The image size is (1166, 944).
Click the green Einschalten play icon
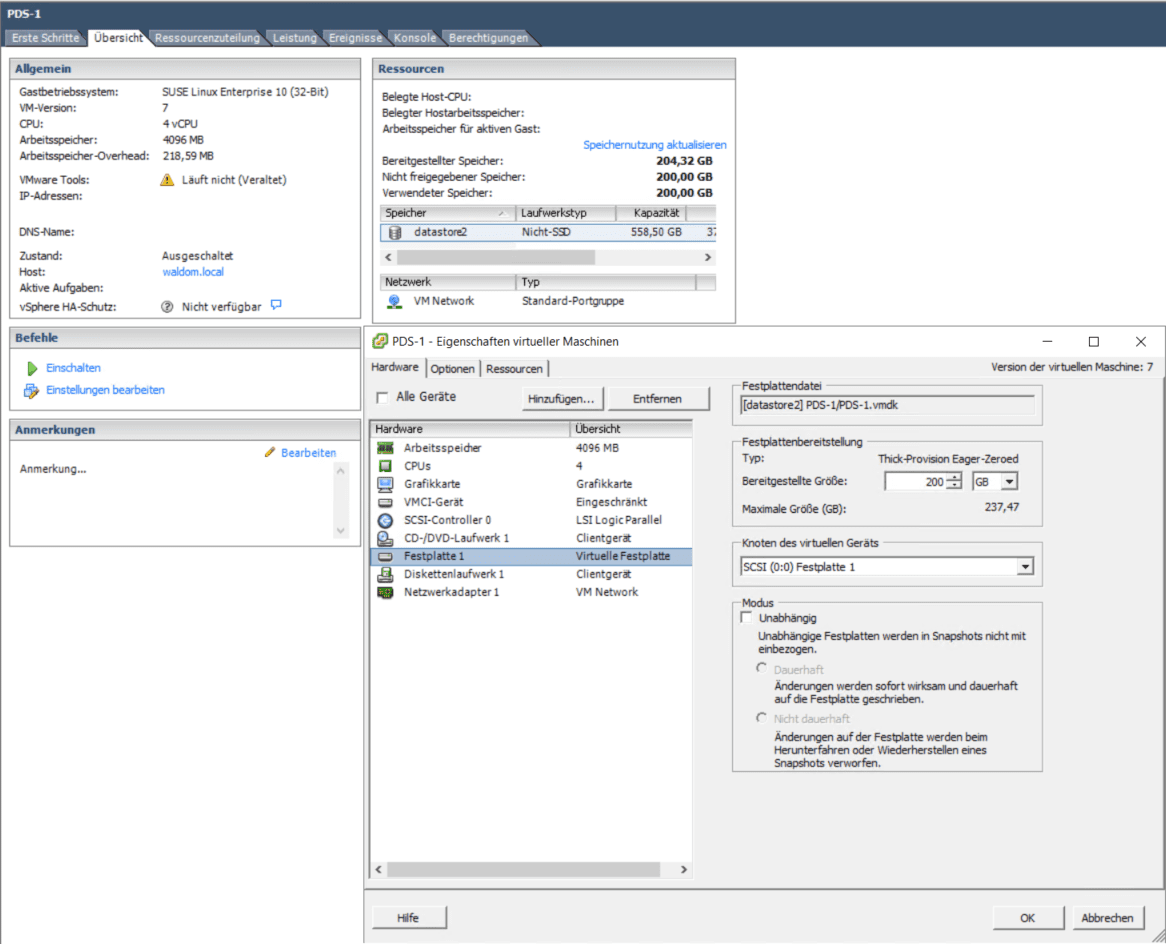32,368
